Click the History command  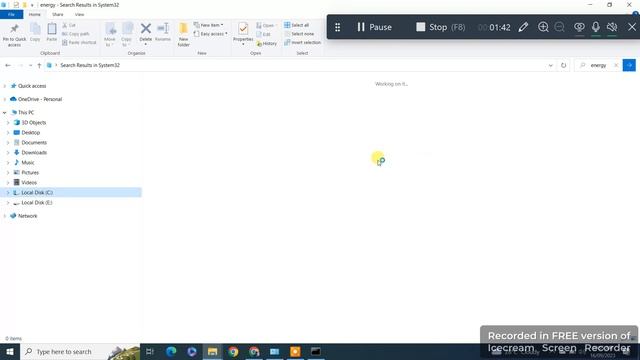coord(267,43)
